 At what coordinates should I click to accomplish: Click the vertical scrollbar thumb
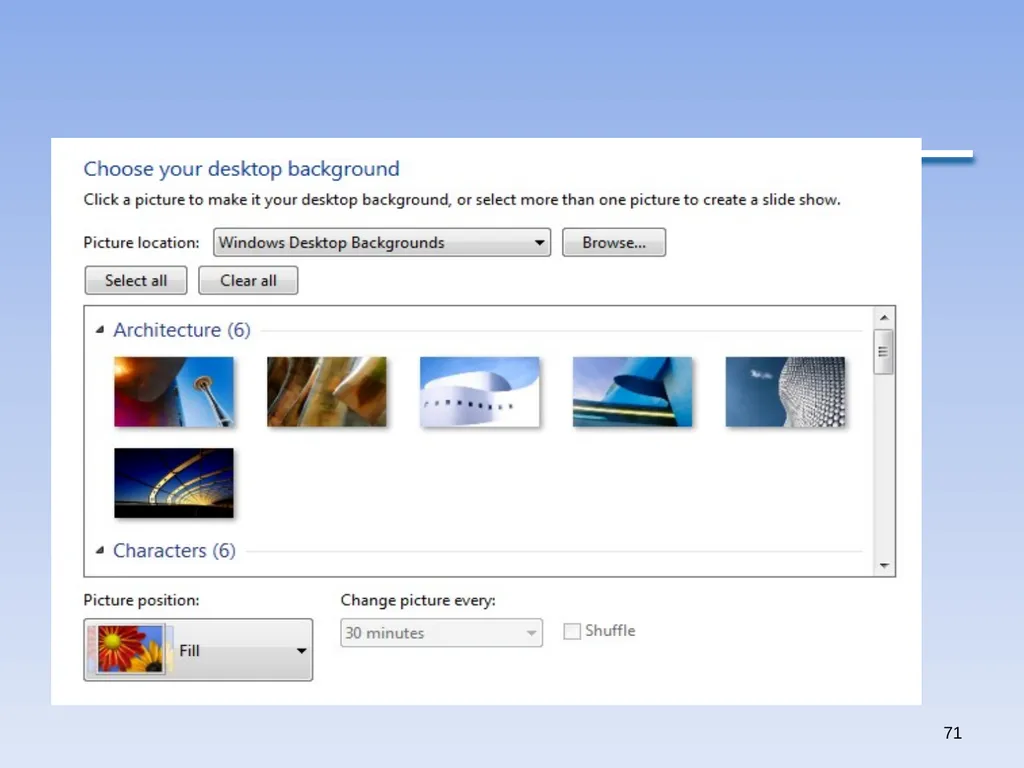click(884, 352)
